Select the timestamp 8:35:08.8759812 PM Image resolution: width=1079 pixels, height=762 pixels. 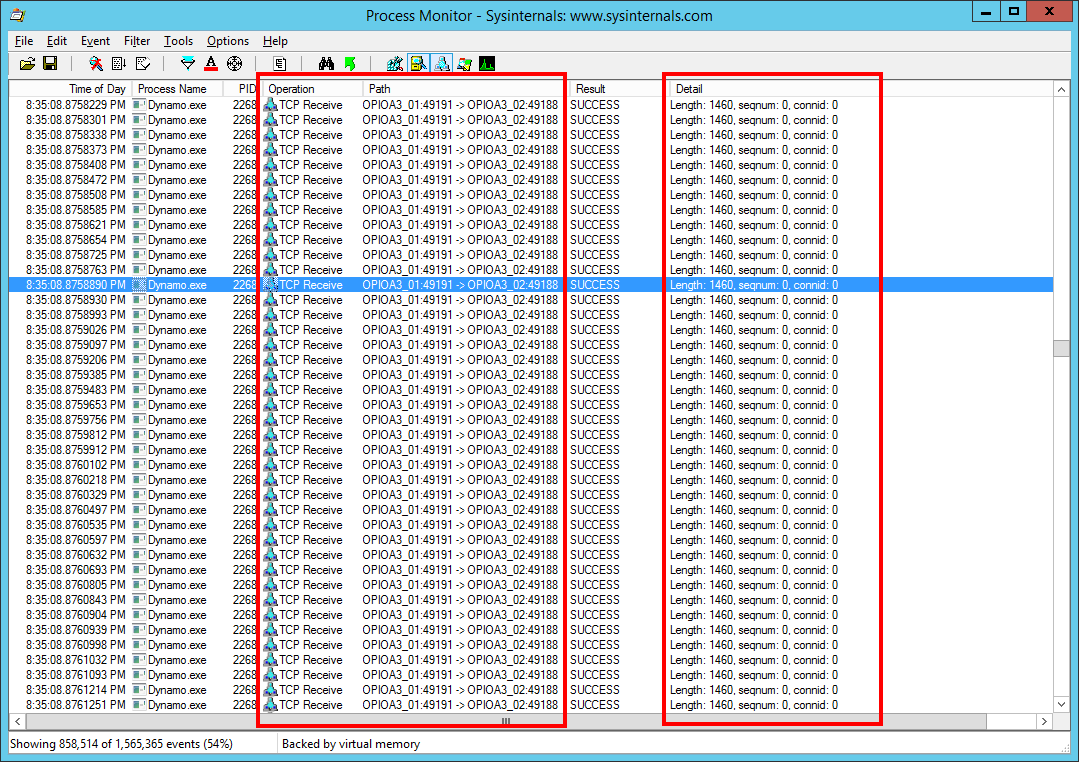[x=76, y=434]
